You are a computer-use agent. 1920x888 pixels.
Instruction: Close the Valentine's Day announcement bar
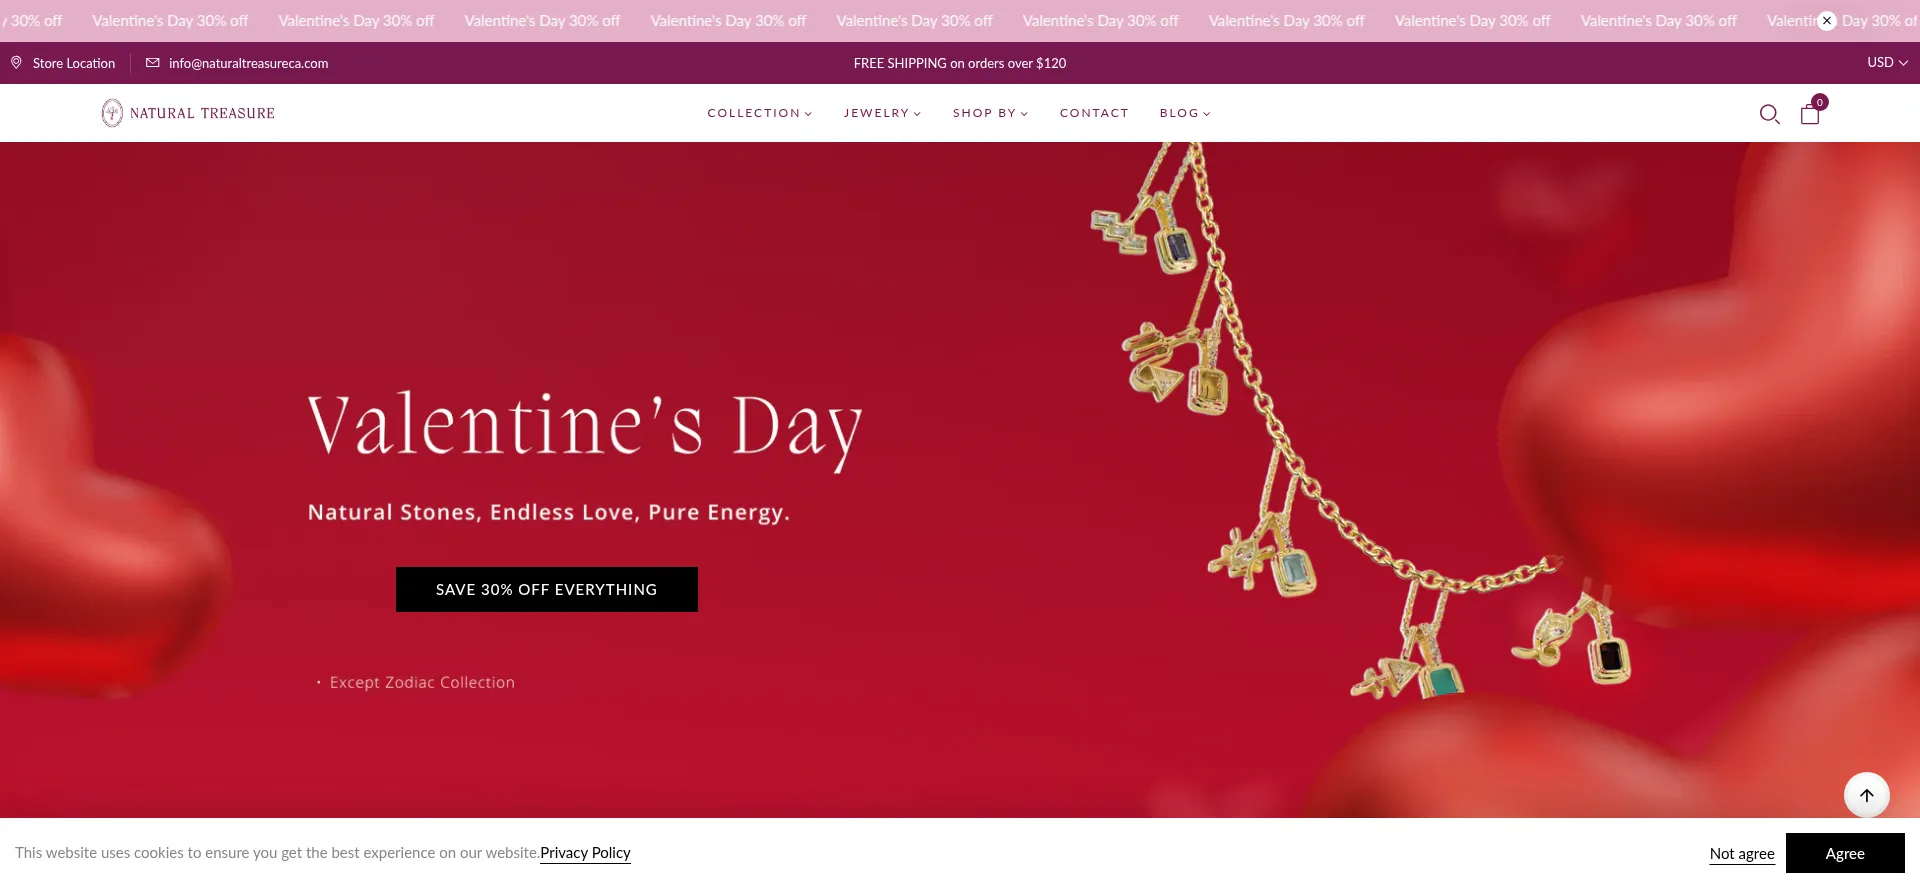click(1827, 20)
